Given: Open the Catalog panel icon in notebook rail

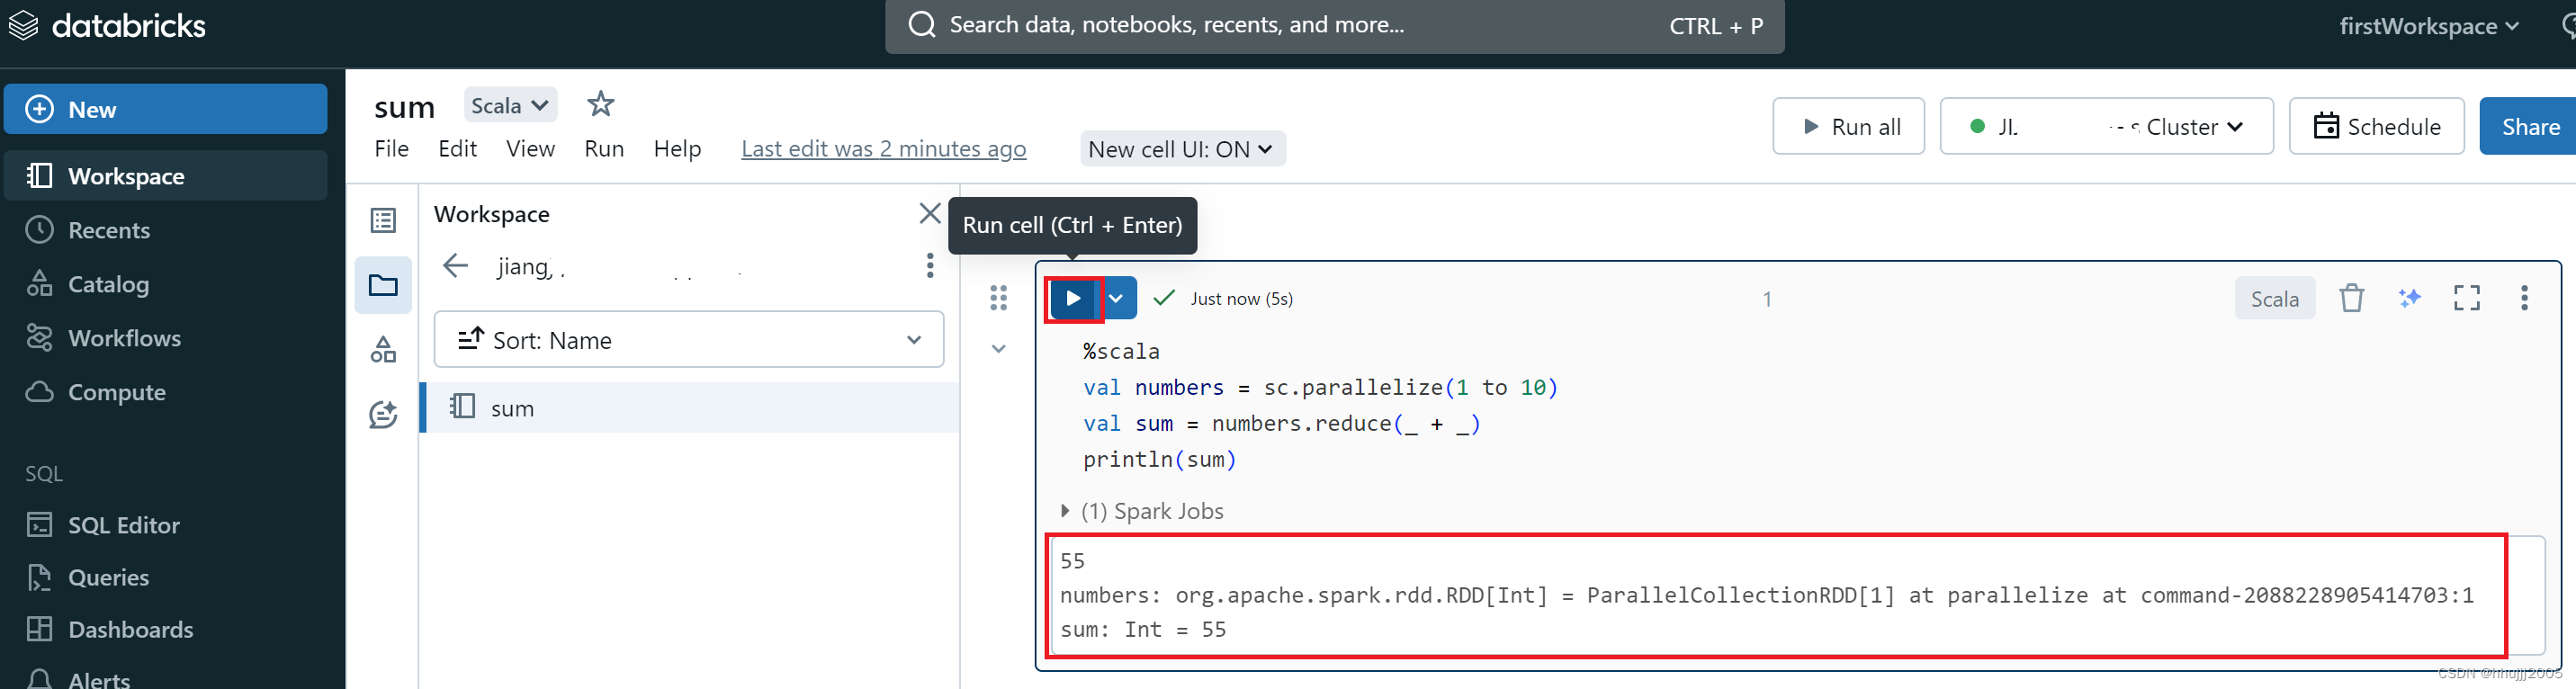Looking at the screenshot, I should click(383, 349).
